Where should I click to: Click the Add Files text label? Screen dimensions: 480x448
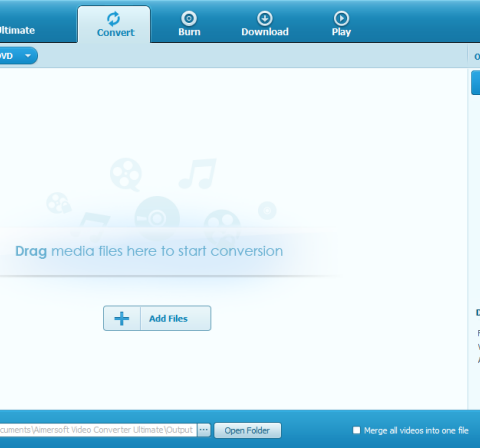168,319
